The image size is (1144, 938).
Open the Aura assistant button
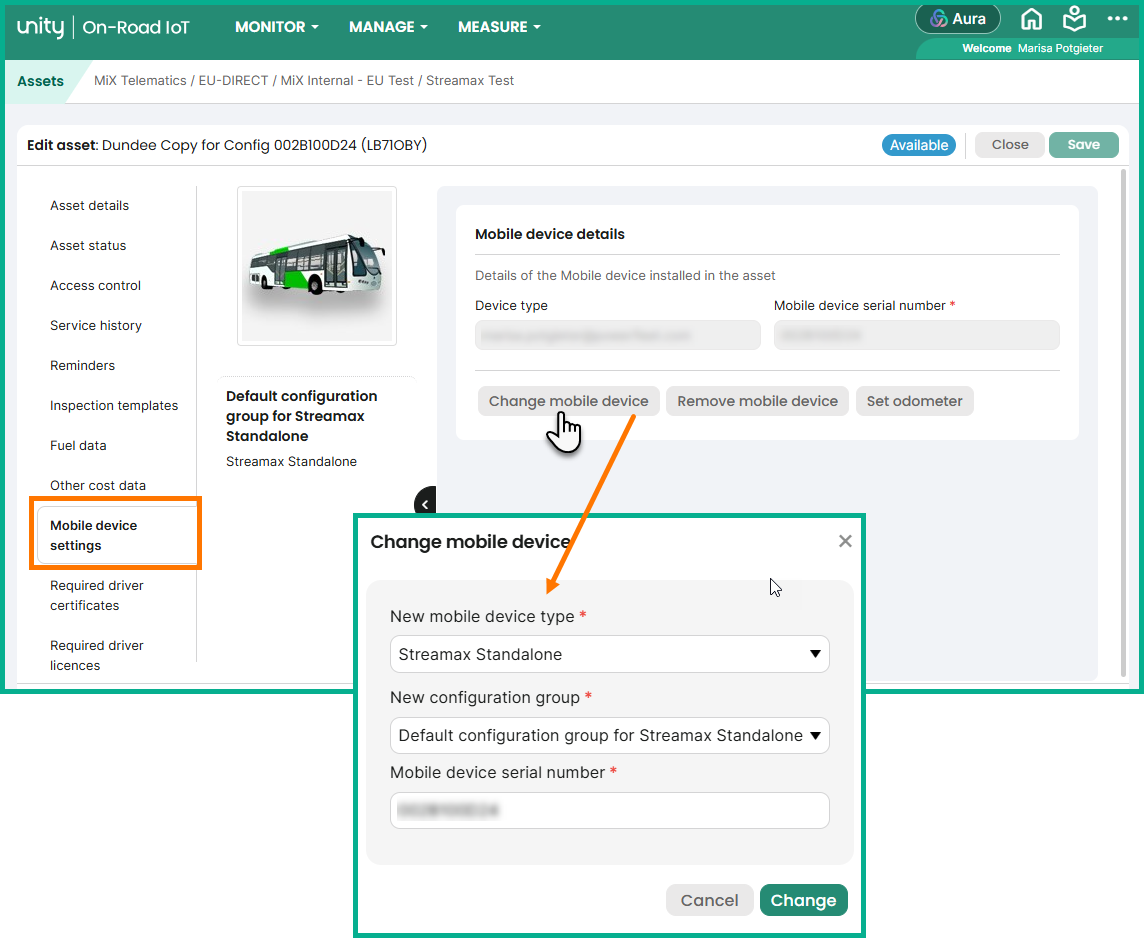[957, 19]
